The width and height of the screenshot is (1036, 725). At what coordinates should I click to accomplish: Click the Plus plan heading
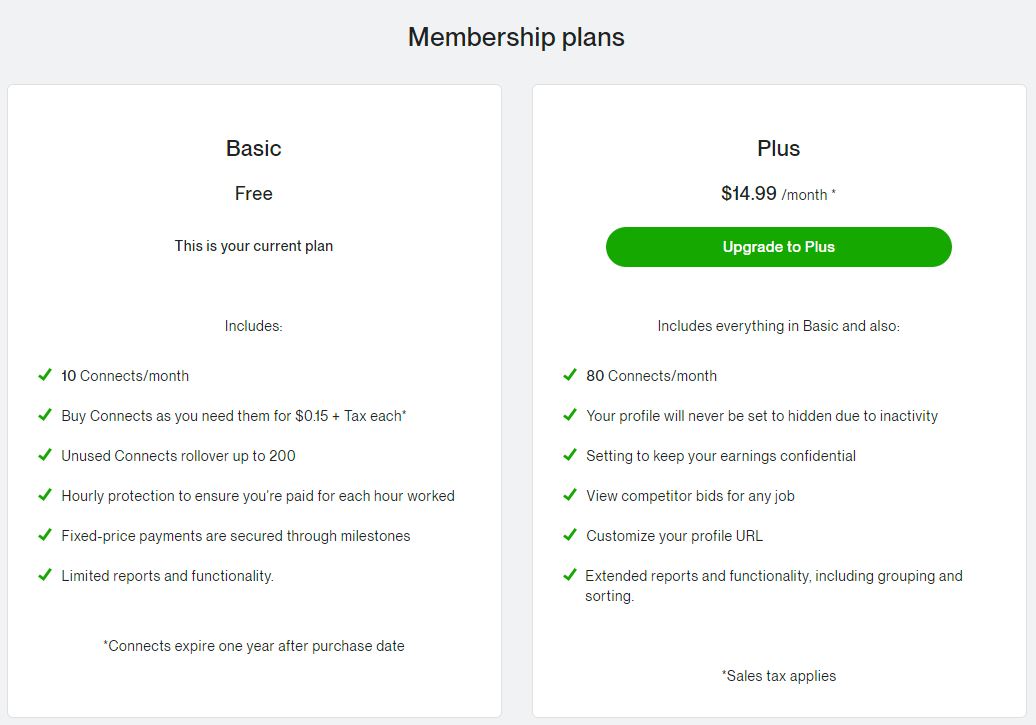778,148
